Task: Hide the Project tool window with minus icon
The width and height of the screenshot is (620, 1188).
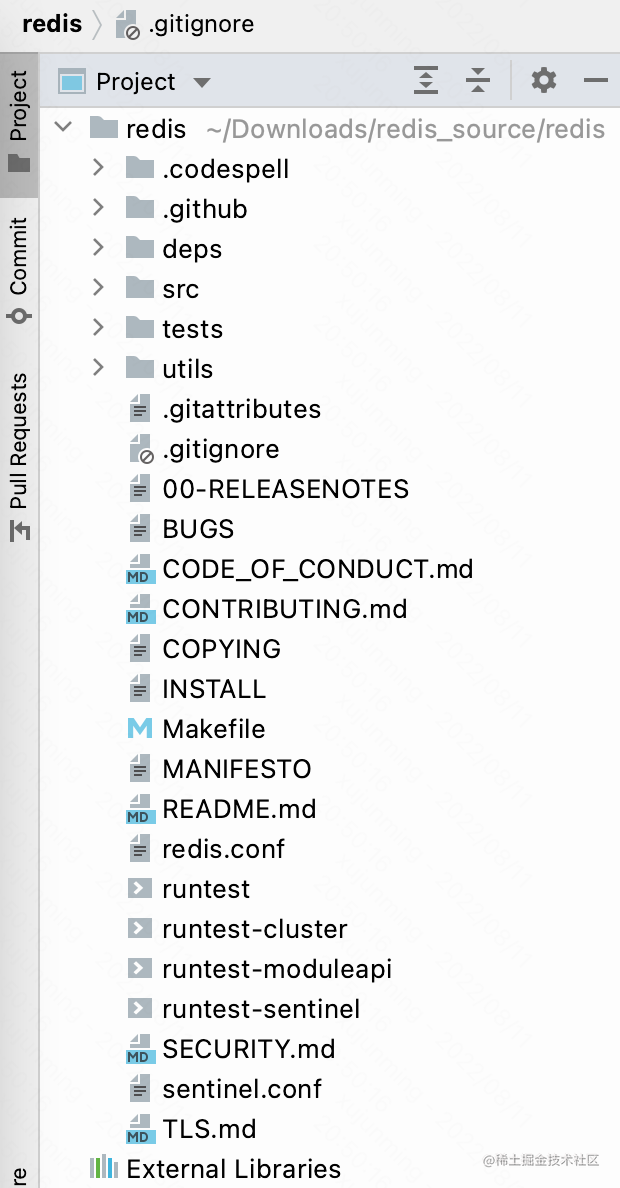Action: click(596, 80)
